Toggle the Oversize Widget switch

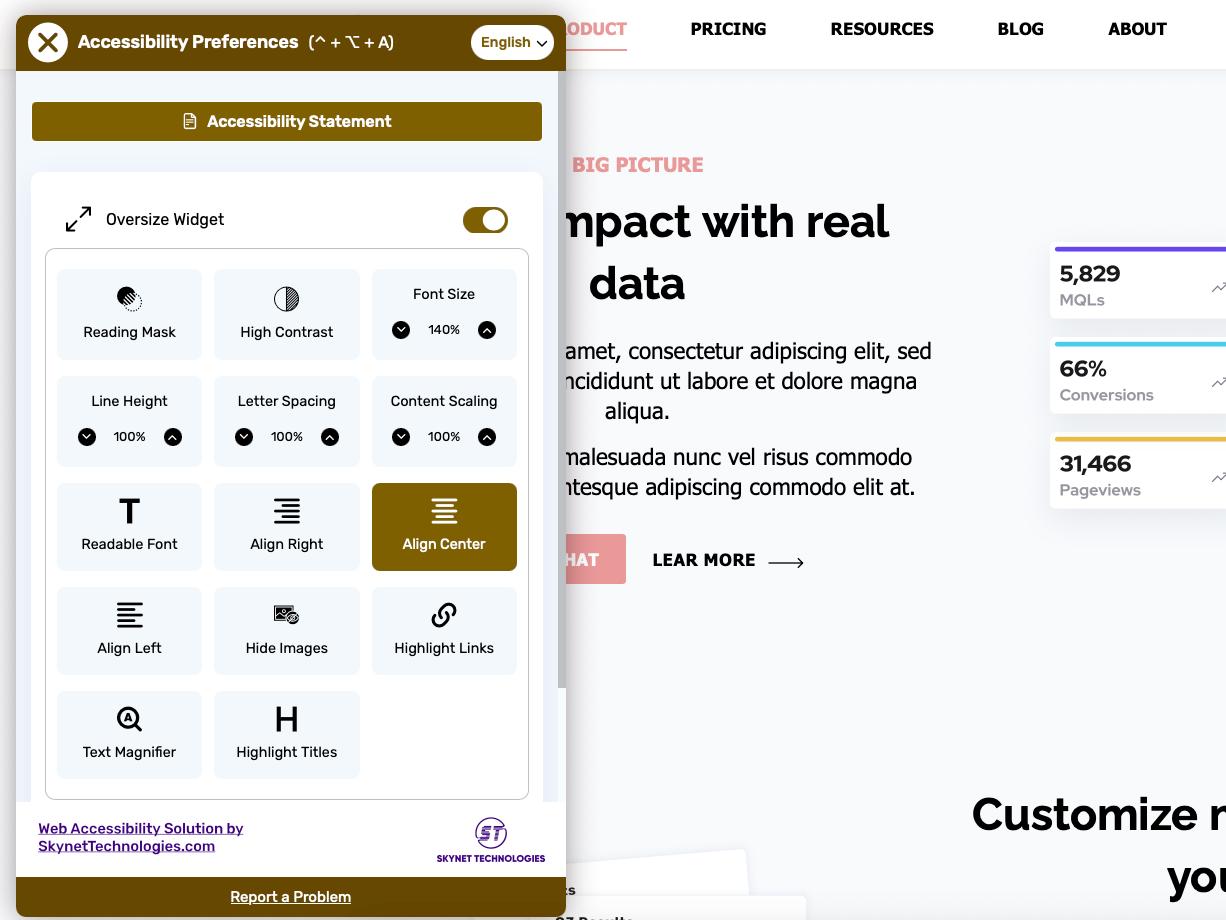click(x=485, y=220)
